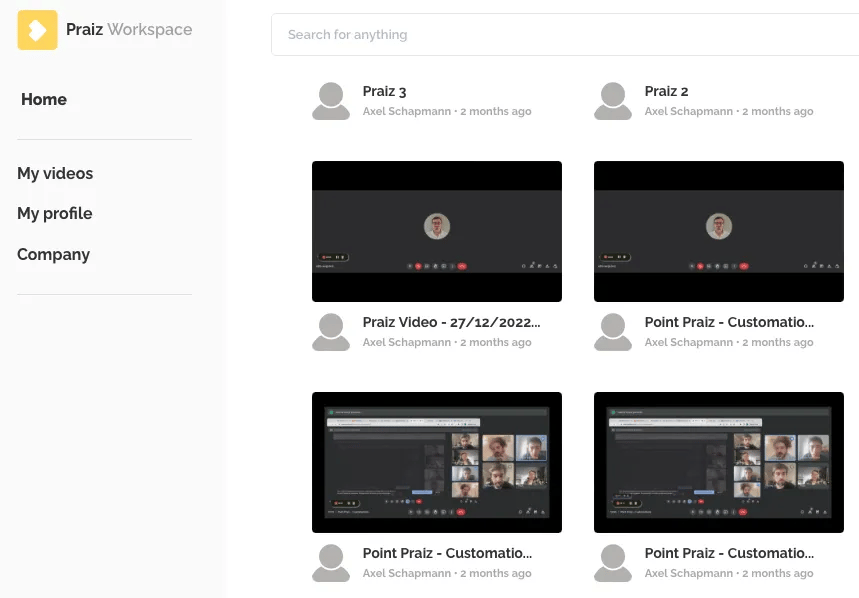Focus the Search for anything field

click(x=565, y=34)
